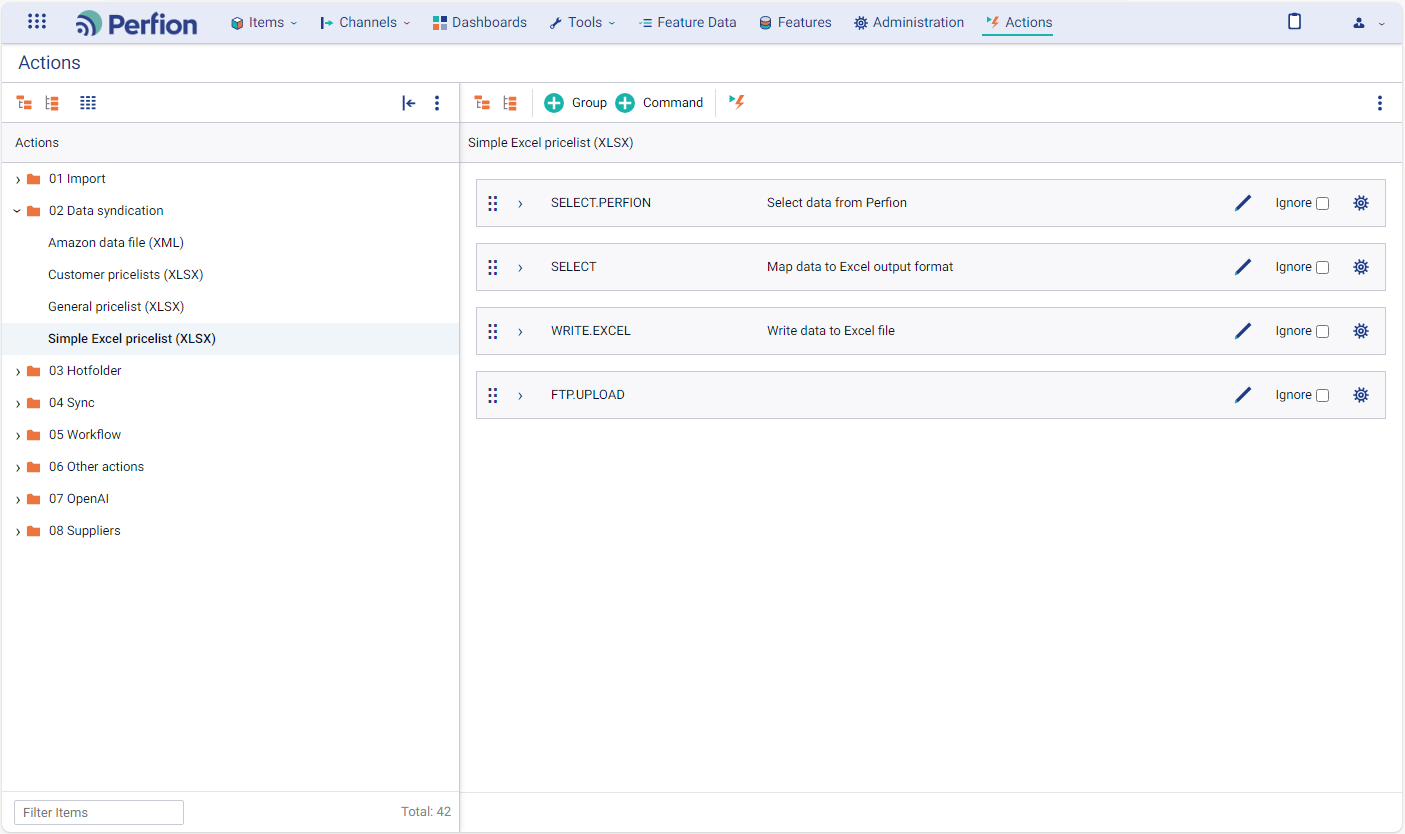1405x834 pixels.
Task: Click the drag handle of the SELECT row
Action: pyautogui.click(x=493, y=267)
